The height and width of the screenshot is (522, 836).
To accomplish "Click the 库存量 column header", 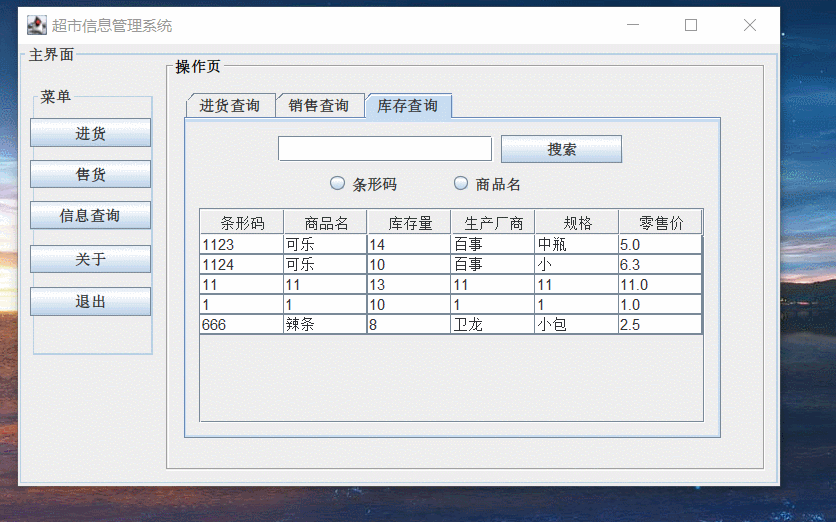I will coord(409,222).
